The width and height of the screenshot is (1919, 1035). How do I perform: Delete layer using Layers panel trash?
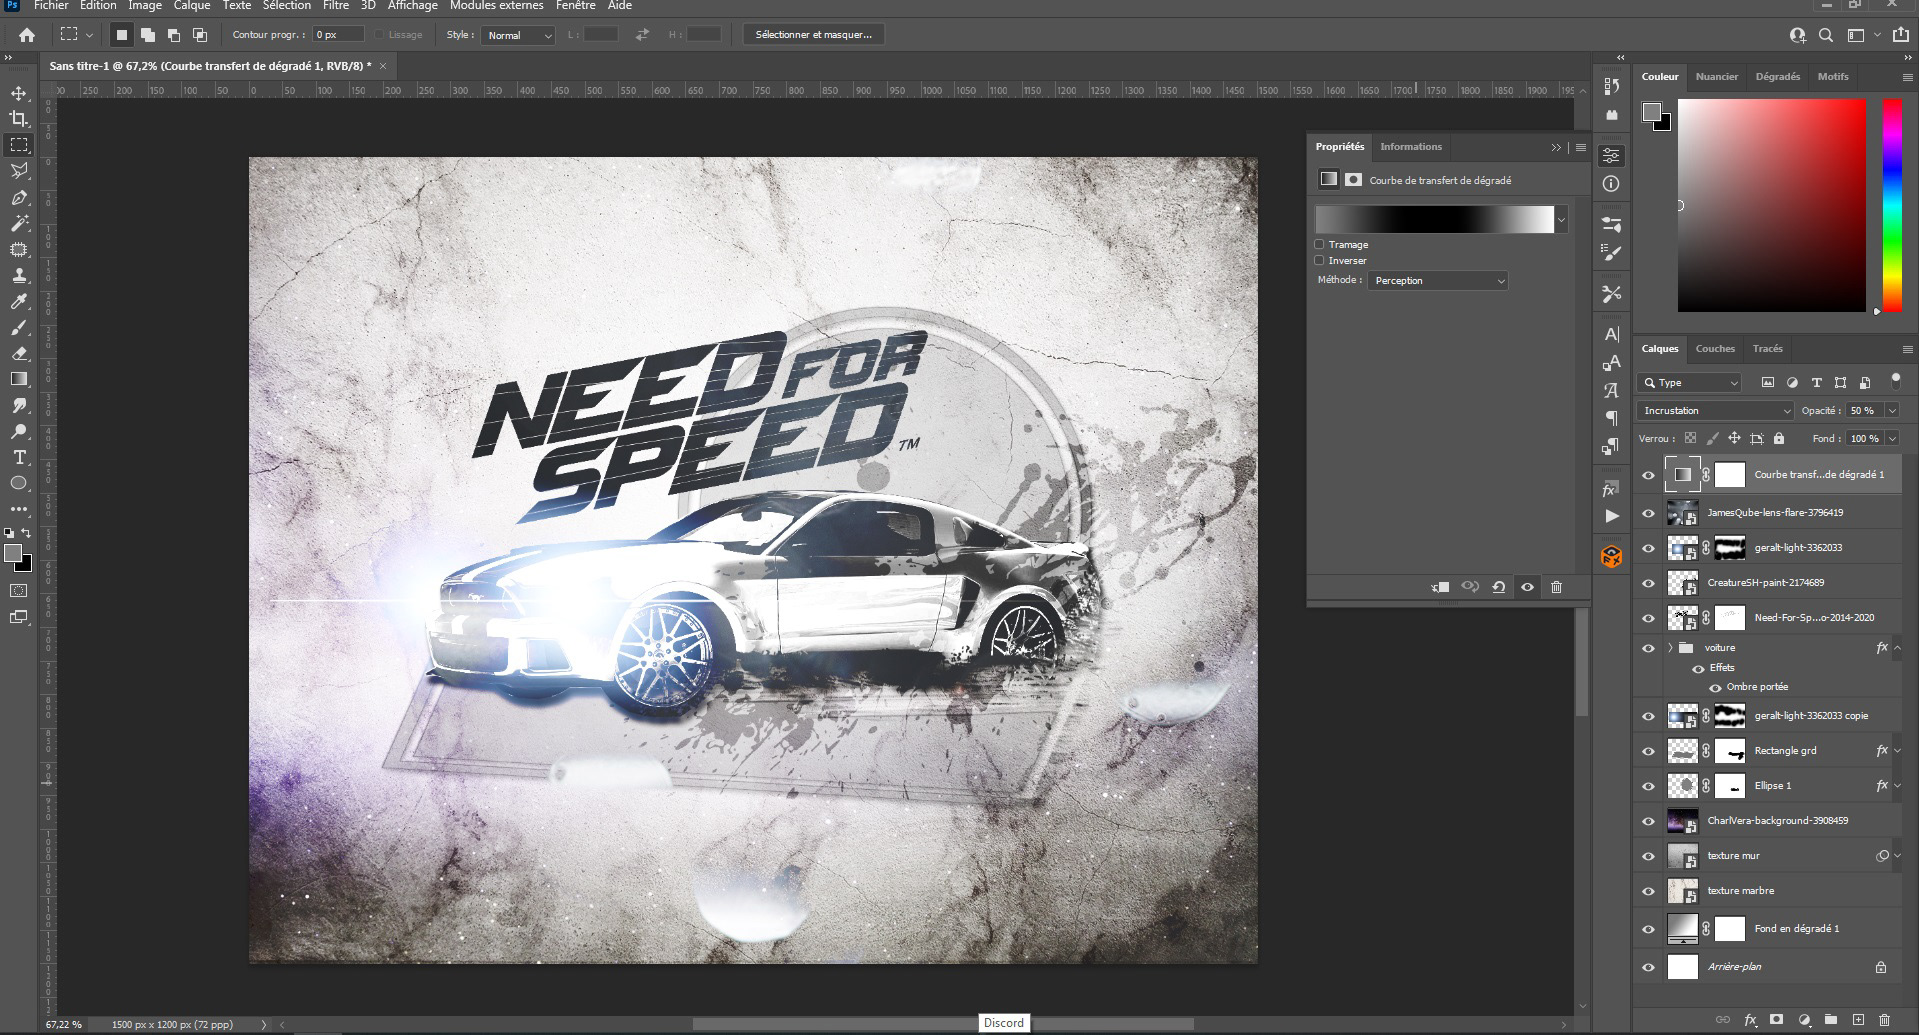pyautogui.click(x=1885, y=1020)
